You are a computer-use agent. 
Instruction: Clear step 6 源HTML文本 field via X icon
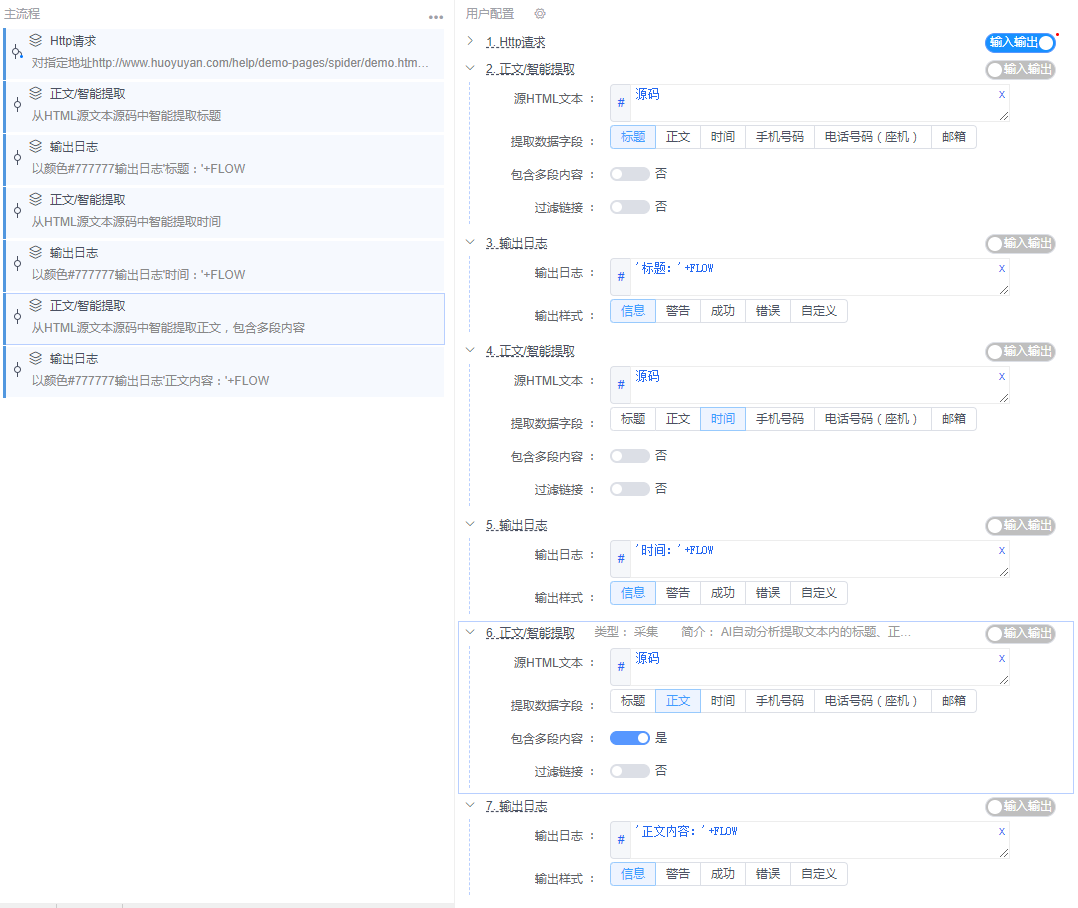point(1001,658)
